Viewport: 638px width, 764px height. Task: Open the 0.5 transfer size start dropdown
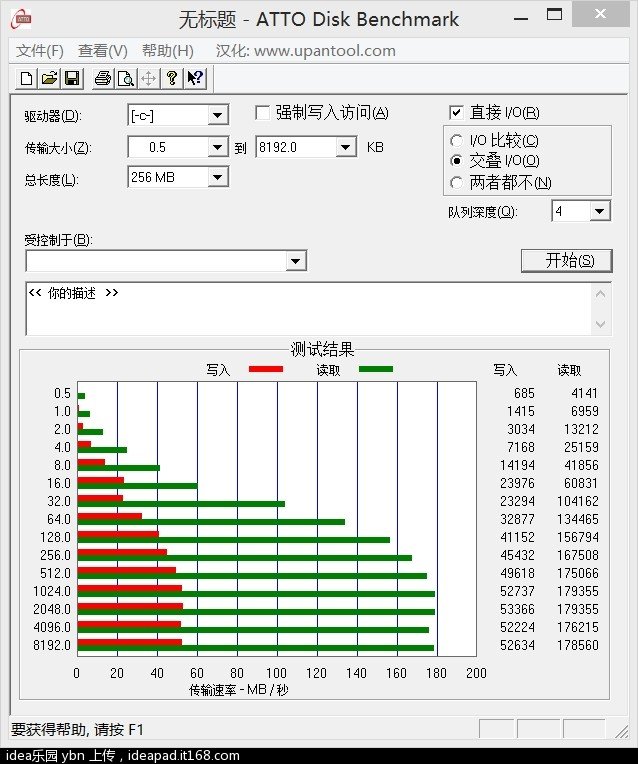(217, 147)
